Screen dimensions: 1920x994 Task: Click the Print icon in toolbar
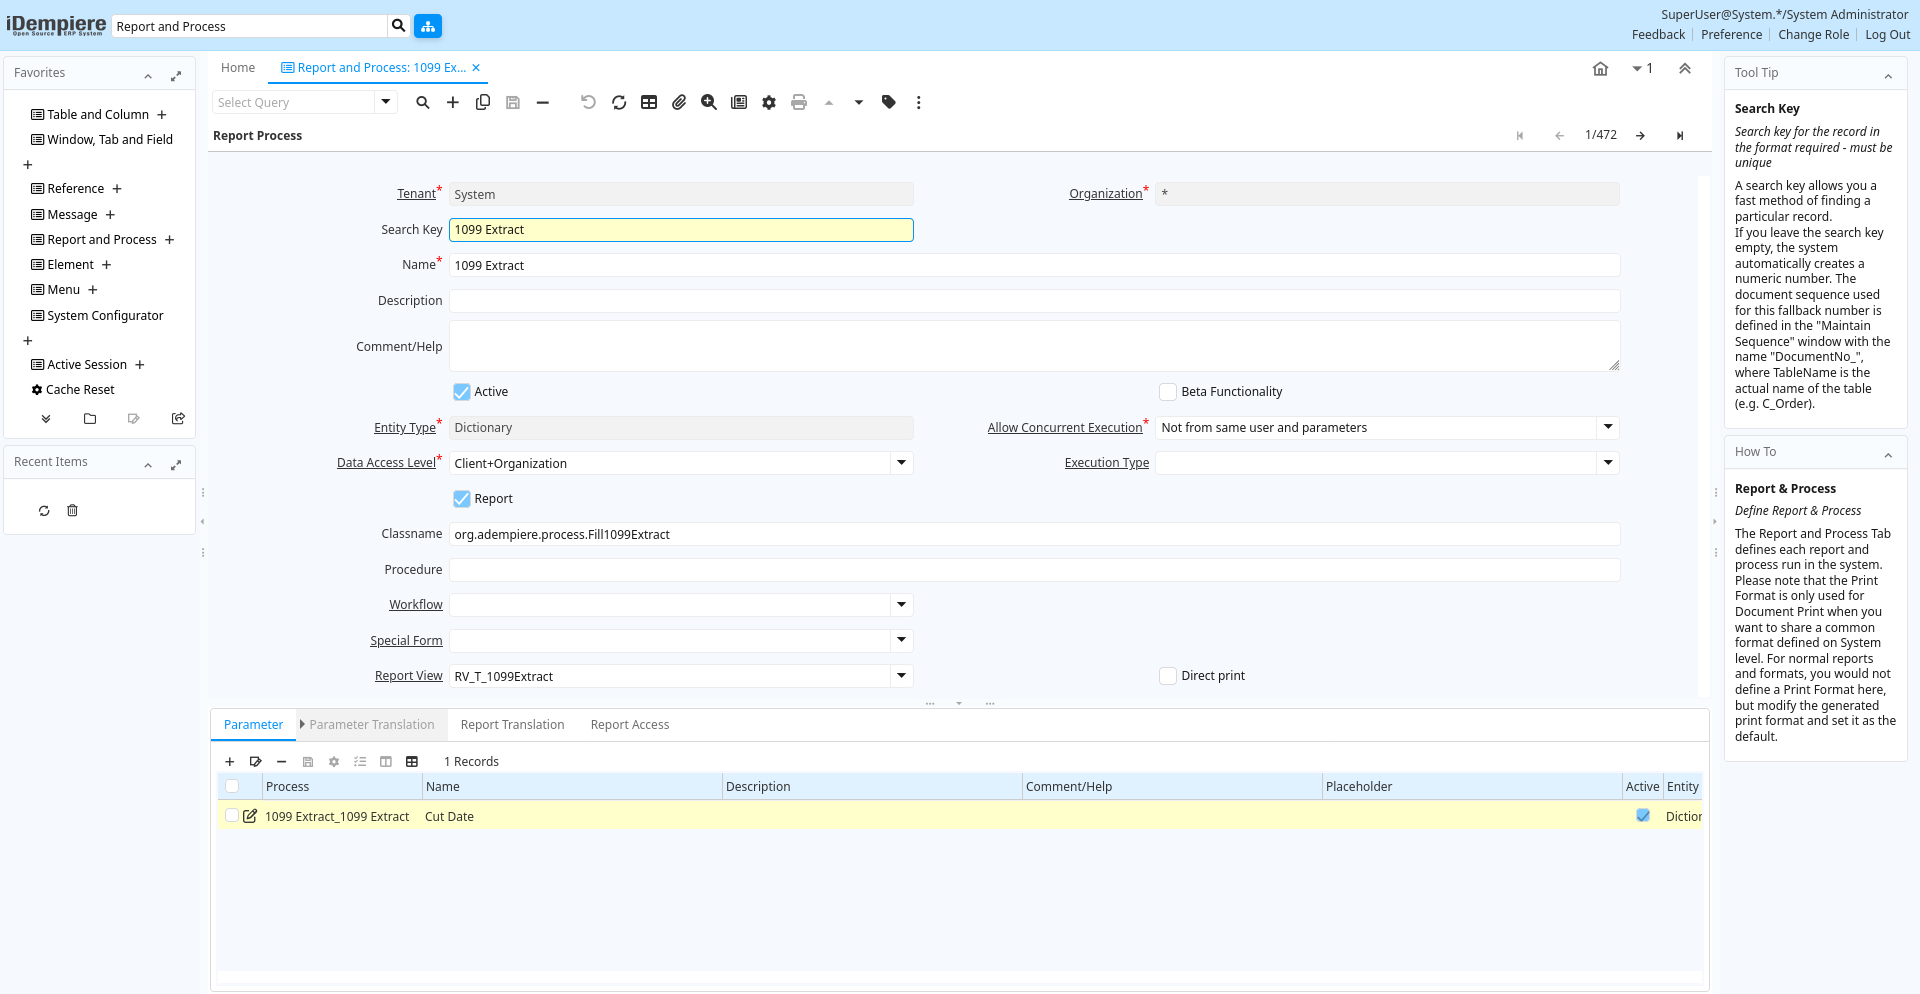(x=799, y=102)
